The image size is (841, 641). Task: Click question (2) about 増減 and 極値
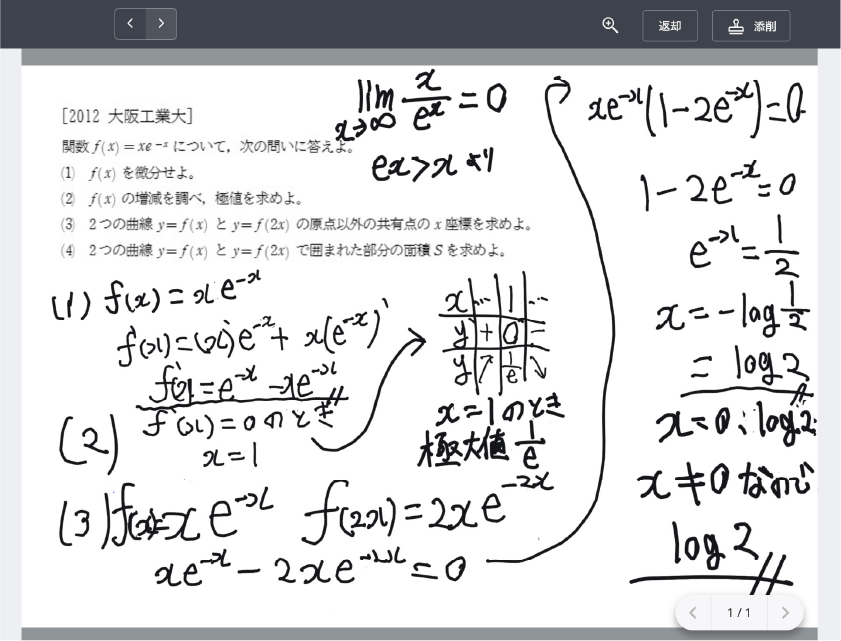click(182, 199)
